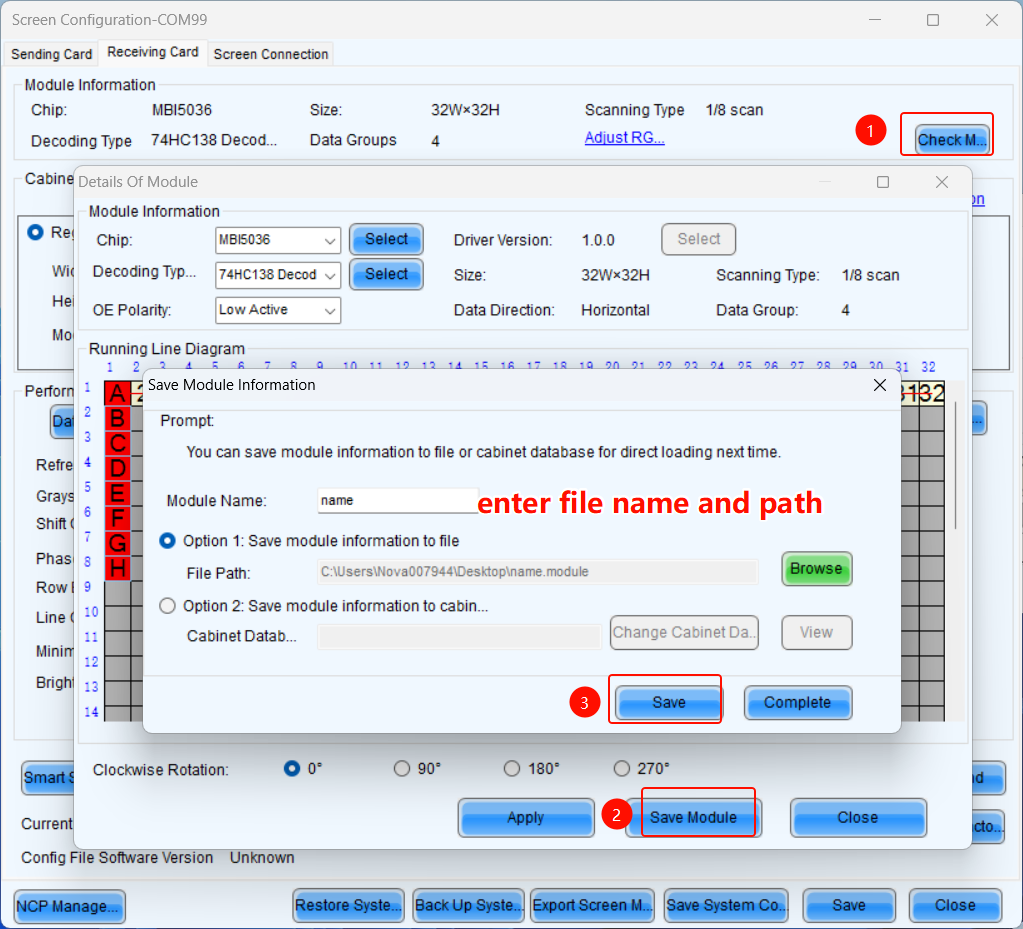Set clockwise rotation to 180°
Image resolution: width=1023 pixels, height=929 pixels.
click(512, 769)
